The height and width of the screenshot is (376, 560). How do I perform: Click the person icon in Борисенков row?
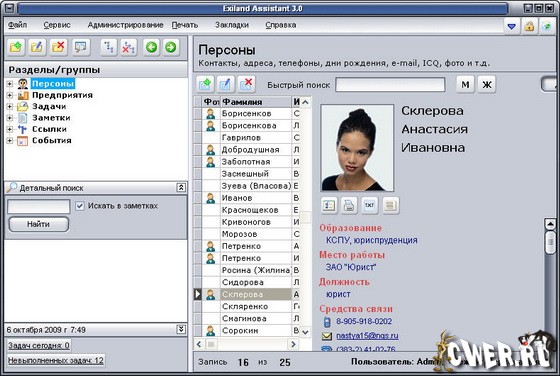(x=211, y=114)
